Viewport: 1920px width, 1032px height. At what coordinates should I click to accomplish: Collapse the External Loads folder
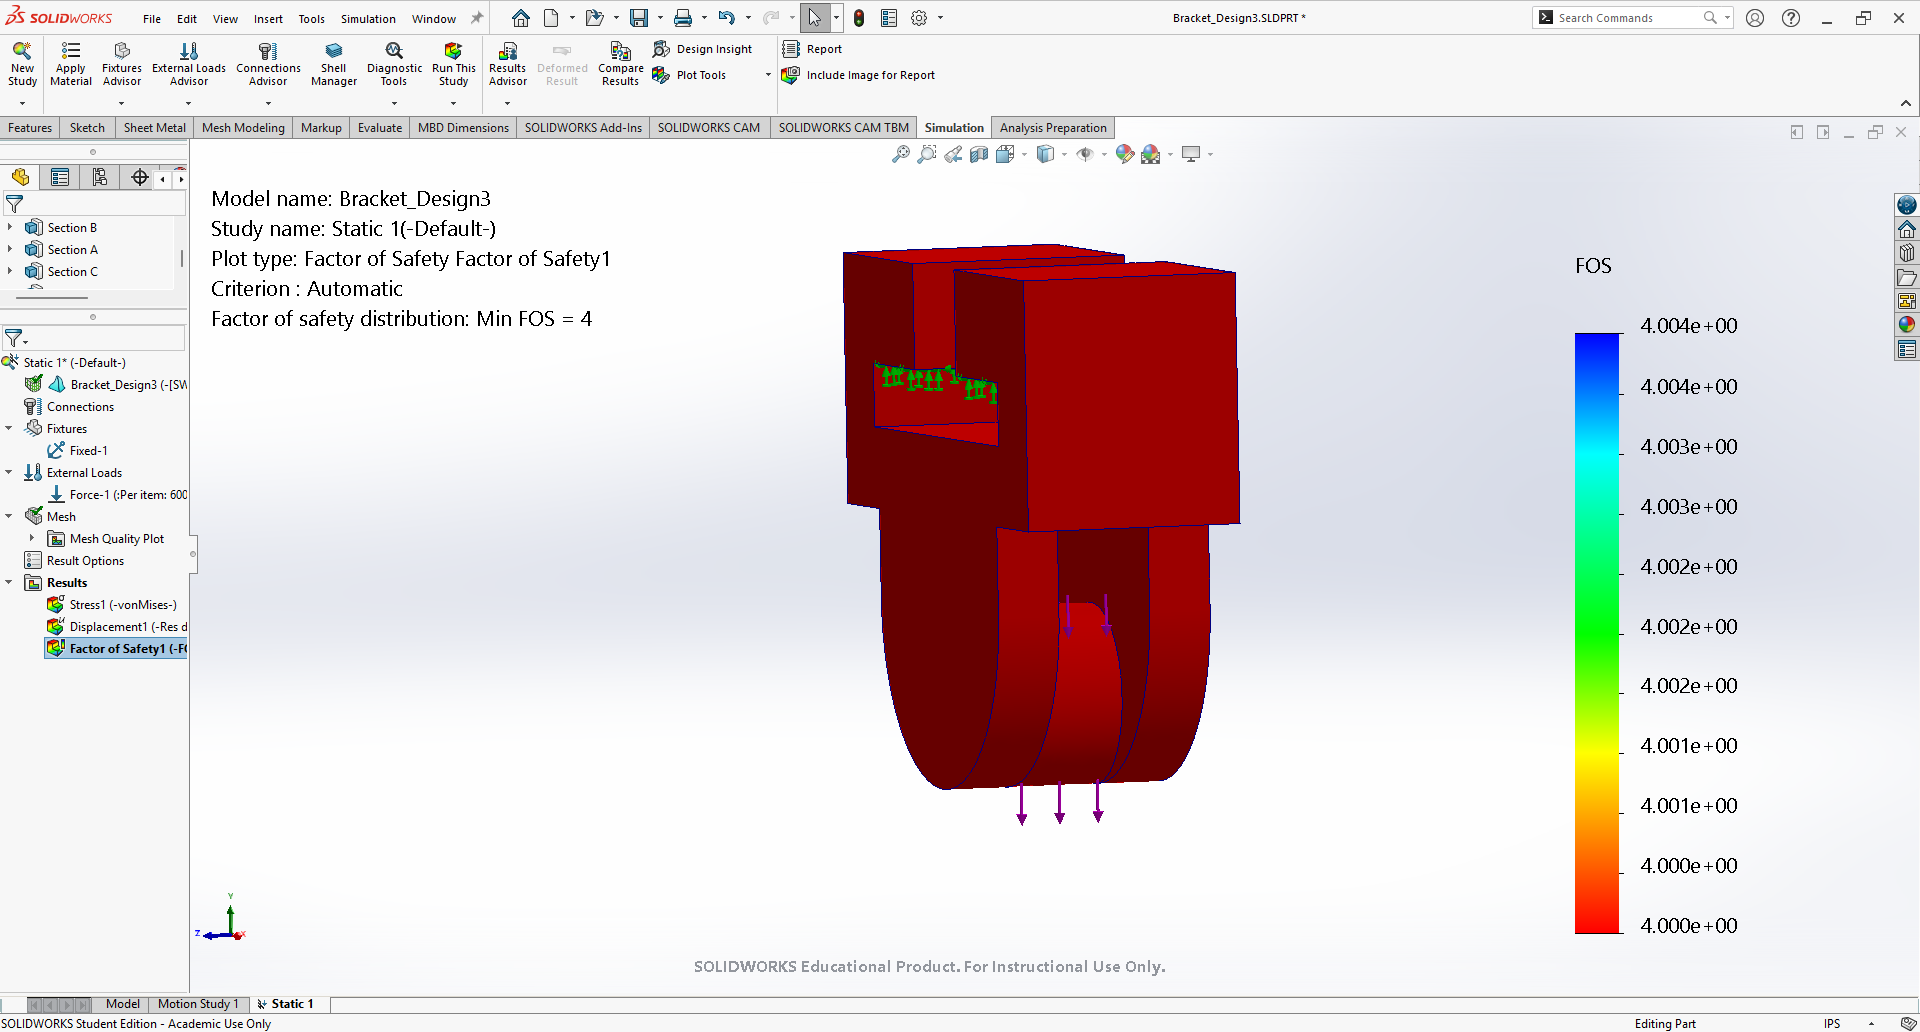[9, 472]
